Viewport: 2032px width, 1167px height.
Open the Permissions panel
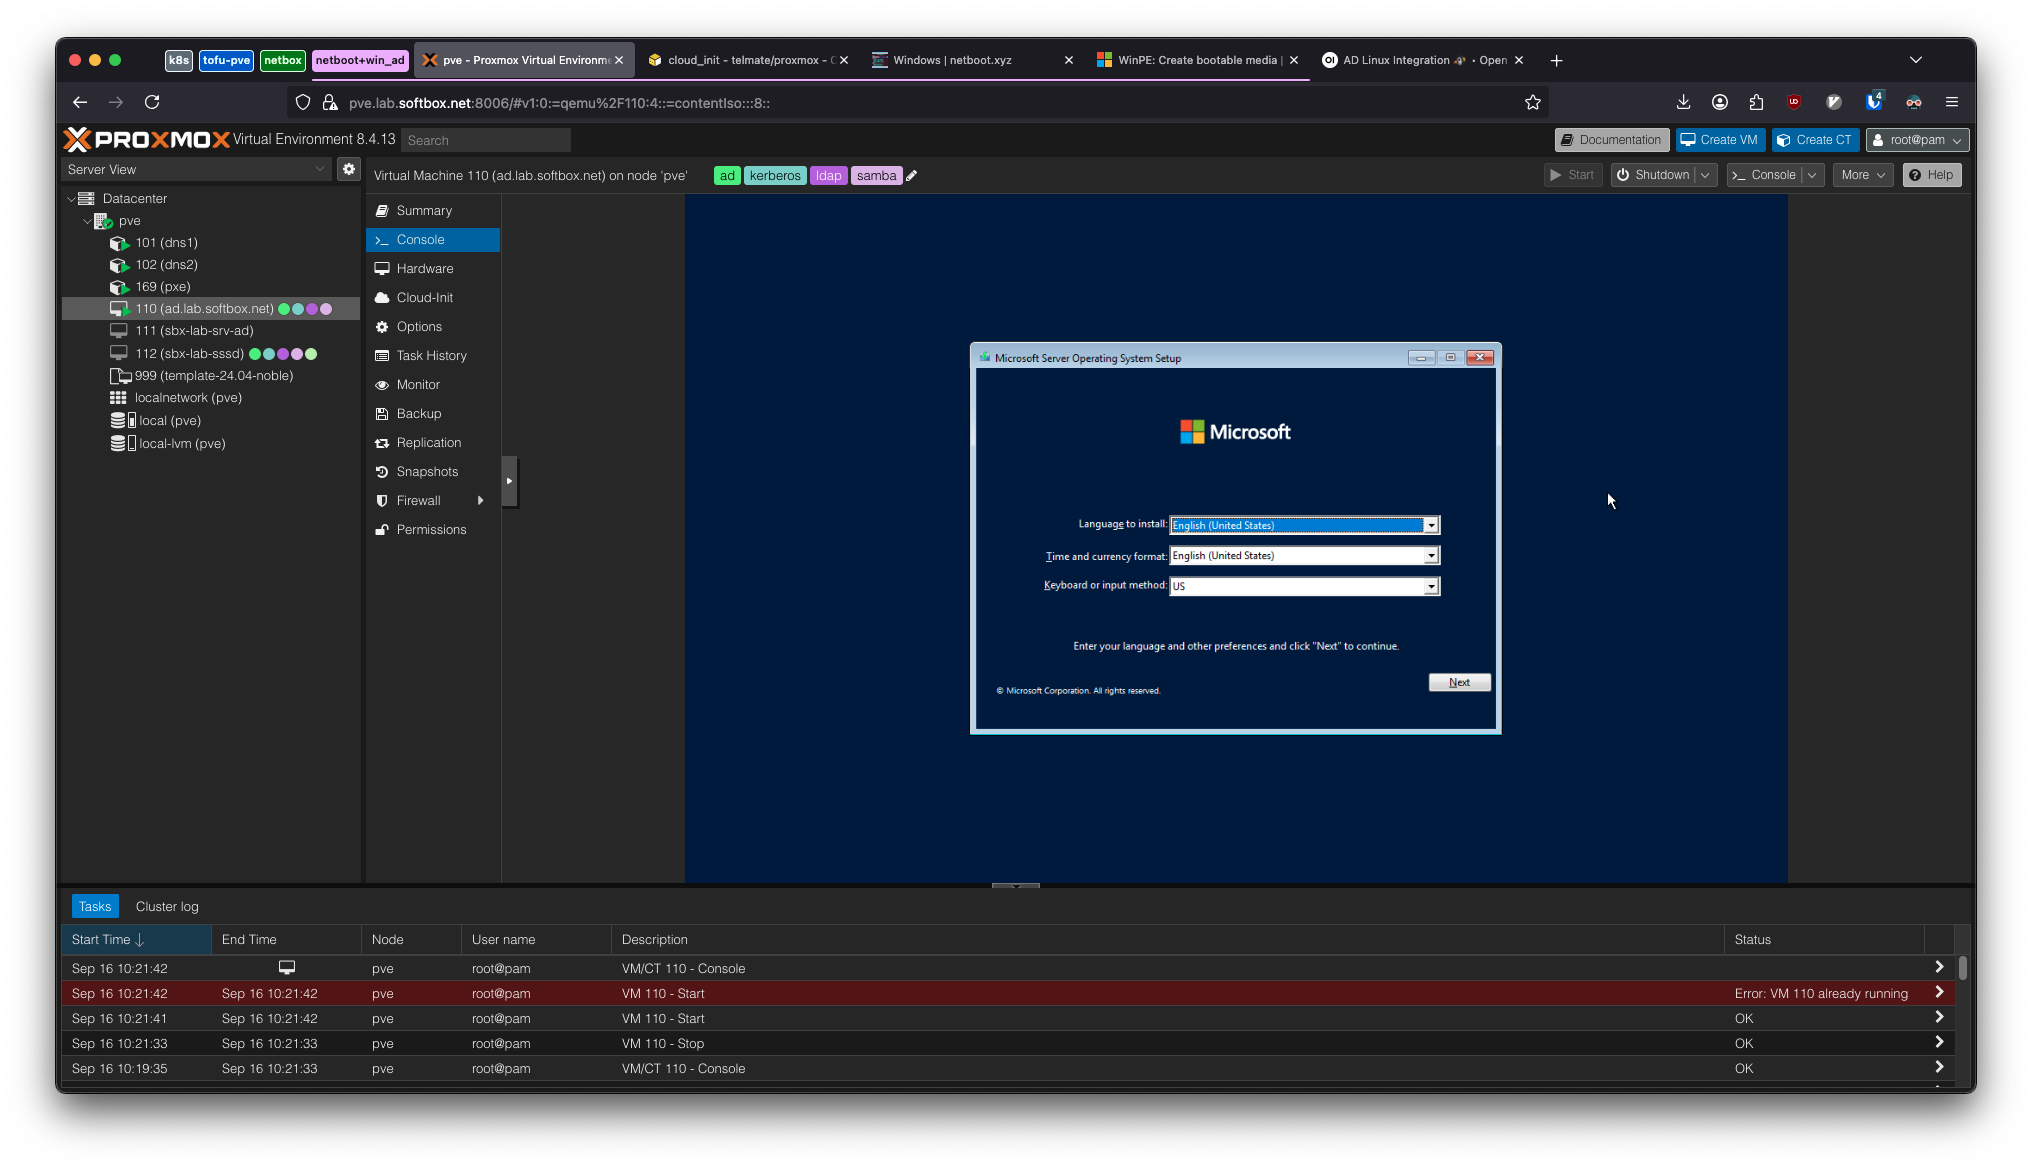tap(431, 529)
